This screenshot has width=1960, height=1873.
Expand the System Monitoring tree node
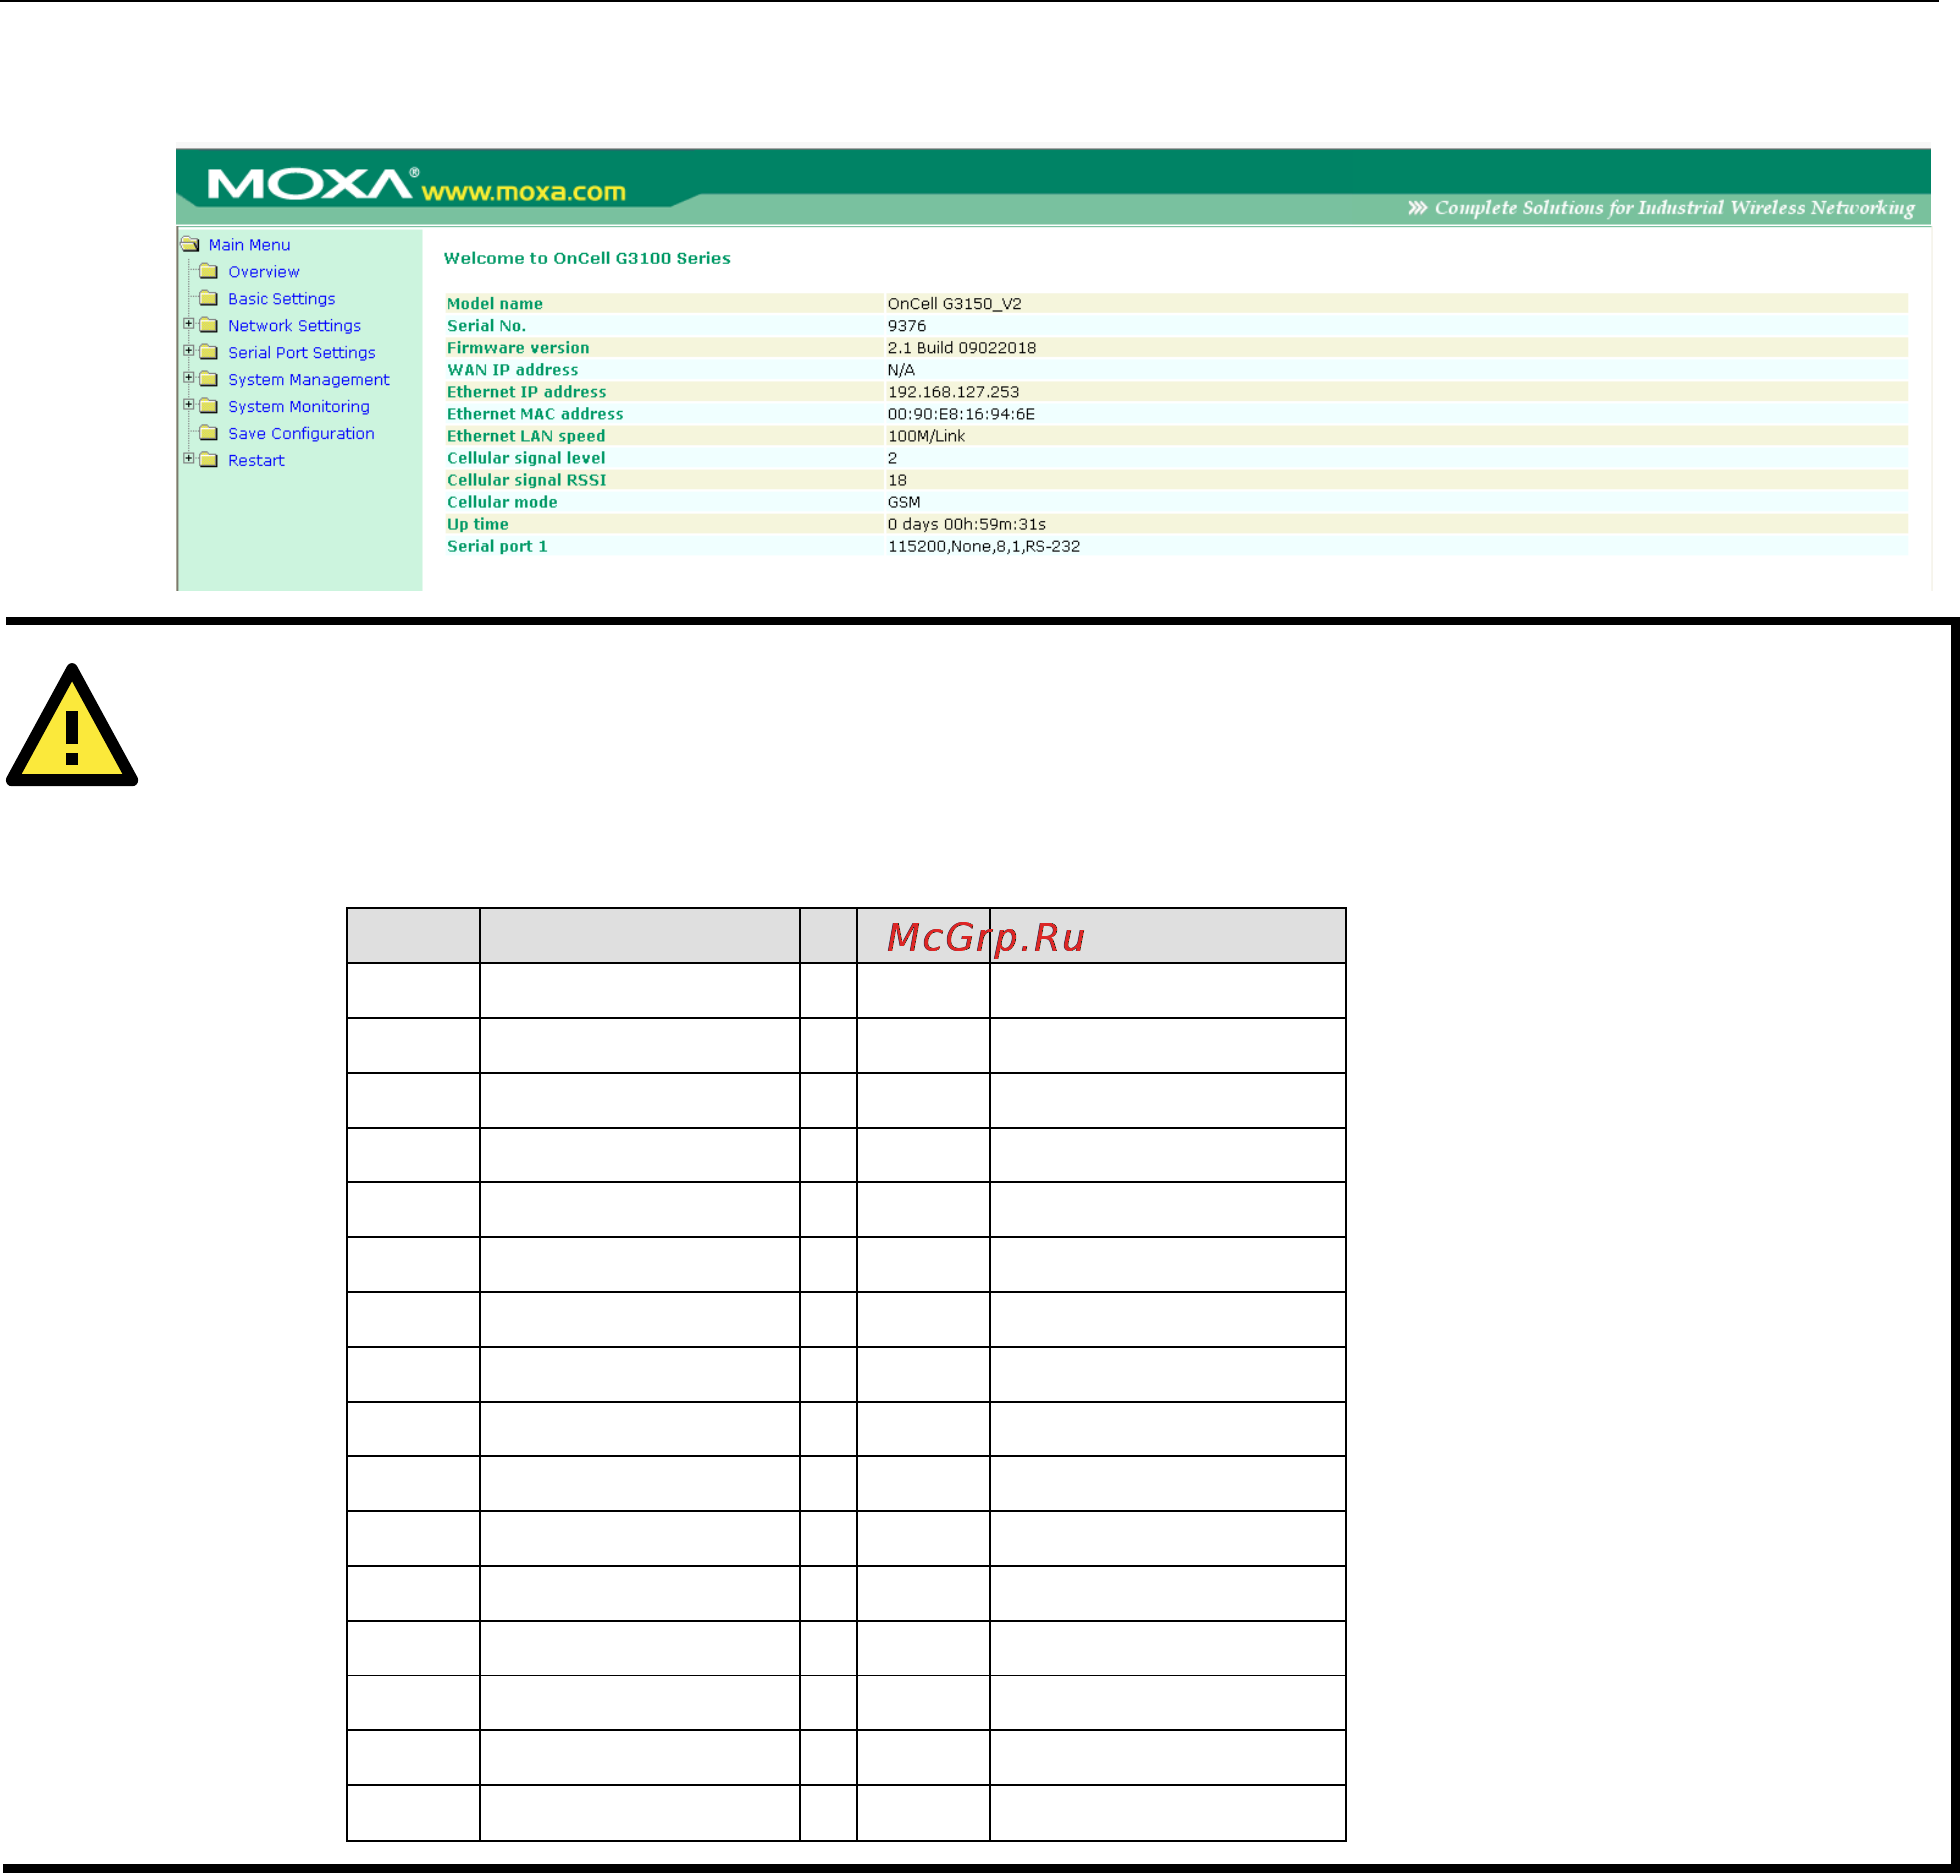[188, 405]
